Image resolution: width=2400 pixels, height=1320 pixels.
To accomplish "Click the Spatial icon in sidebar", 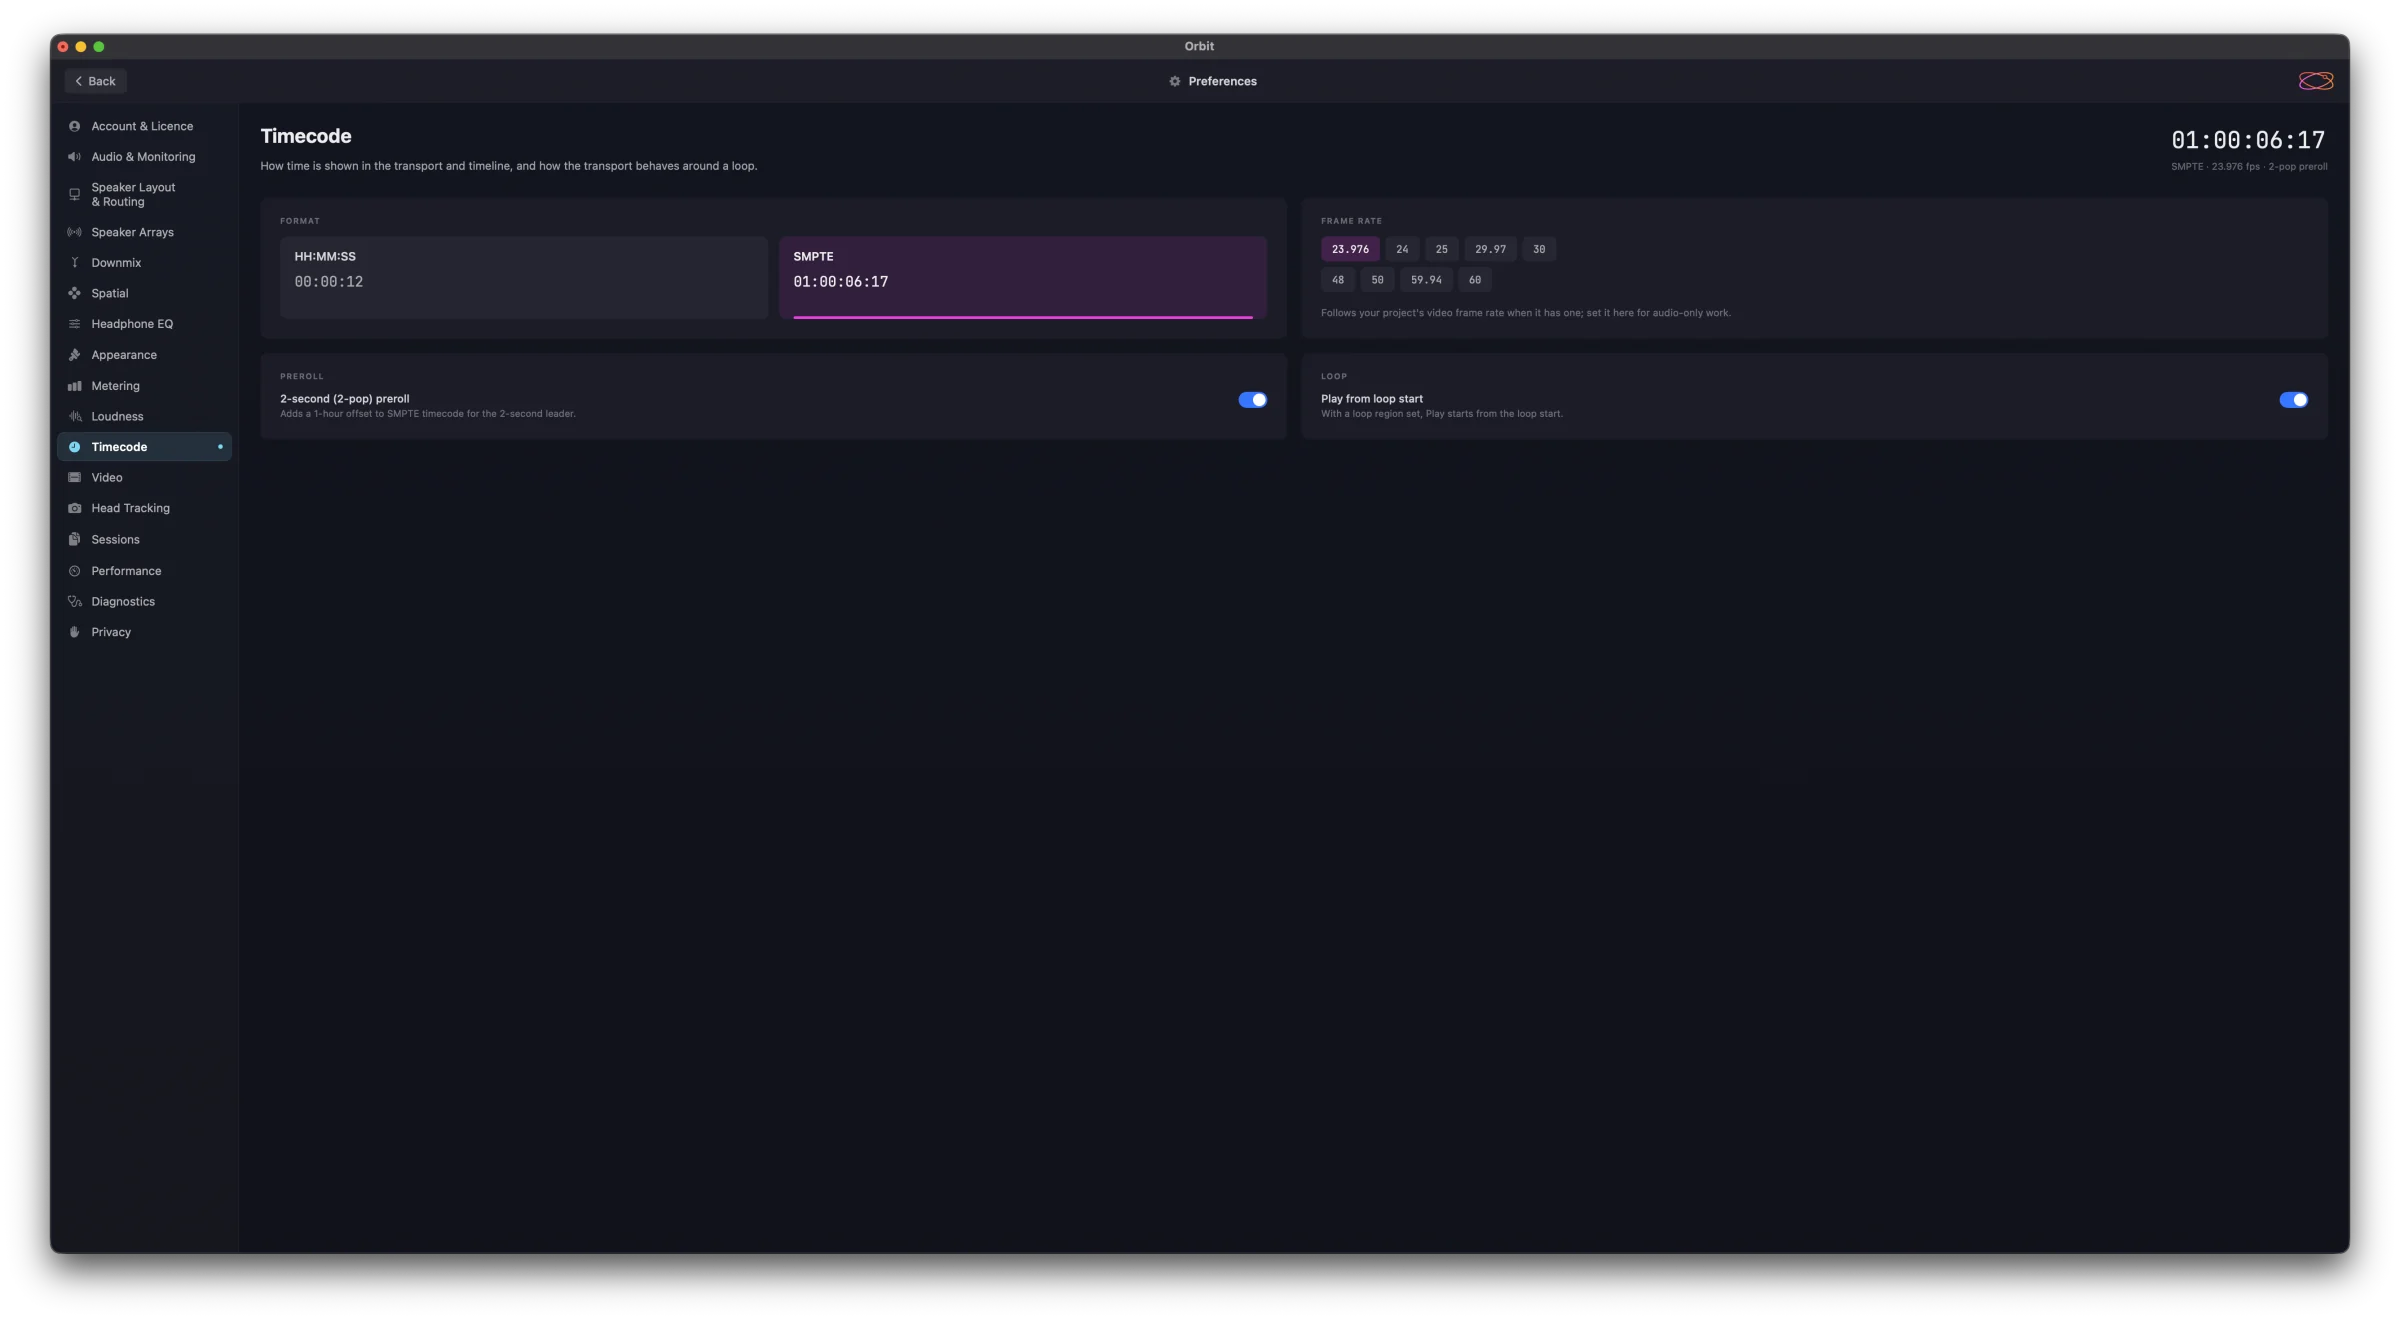I will 74,293.
